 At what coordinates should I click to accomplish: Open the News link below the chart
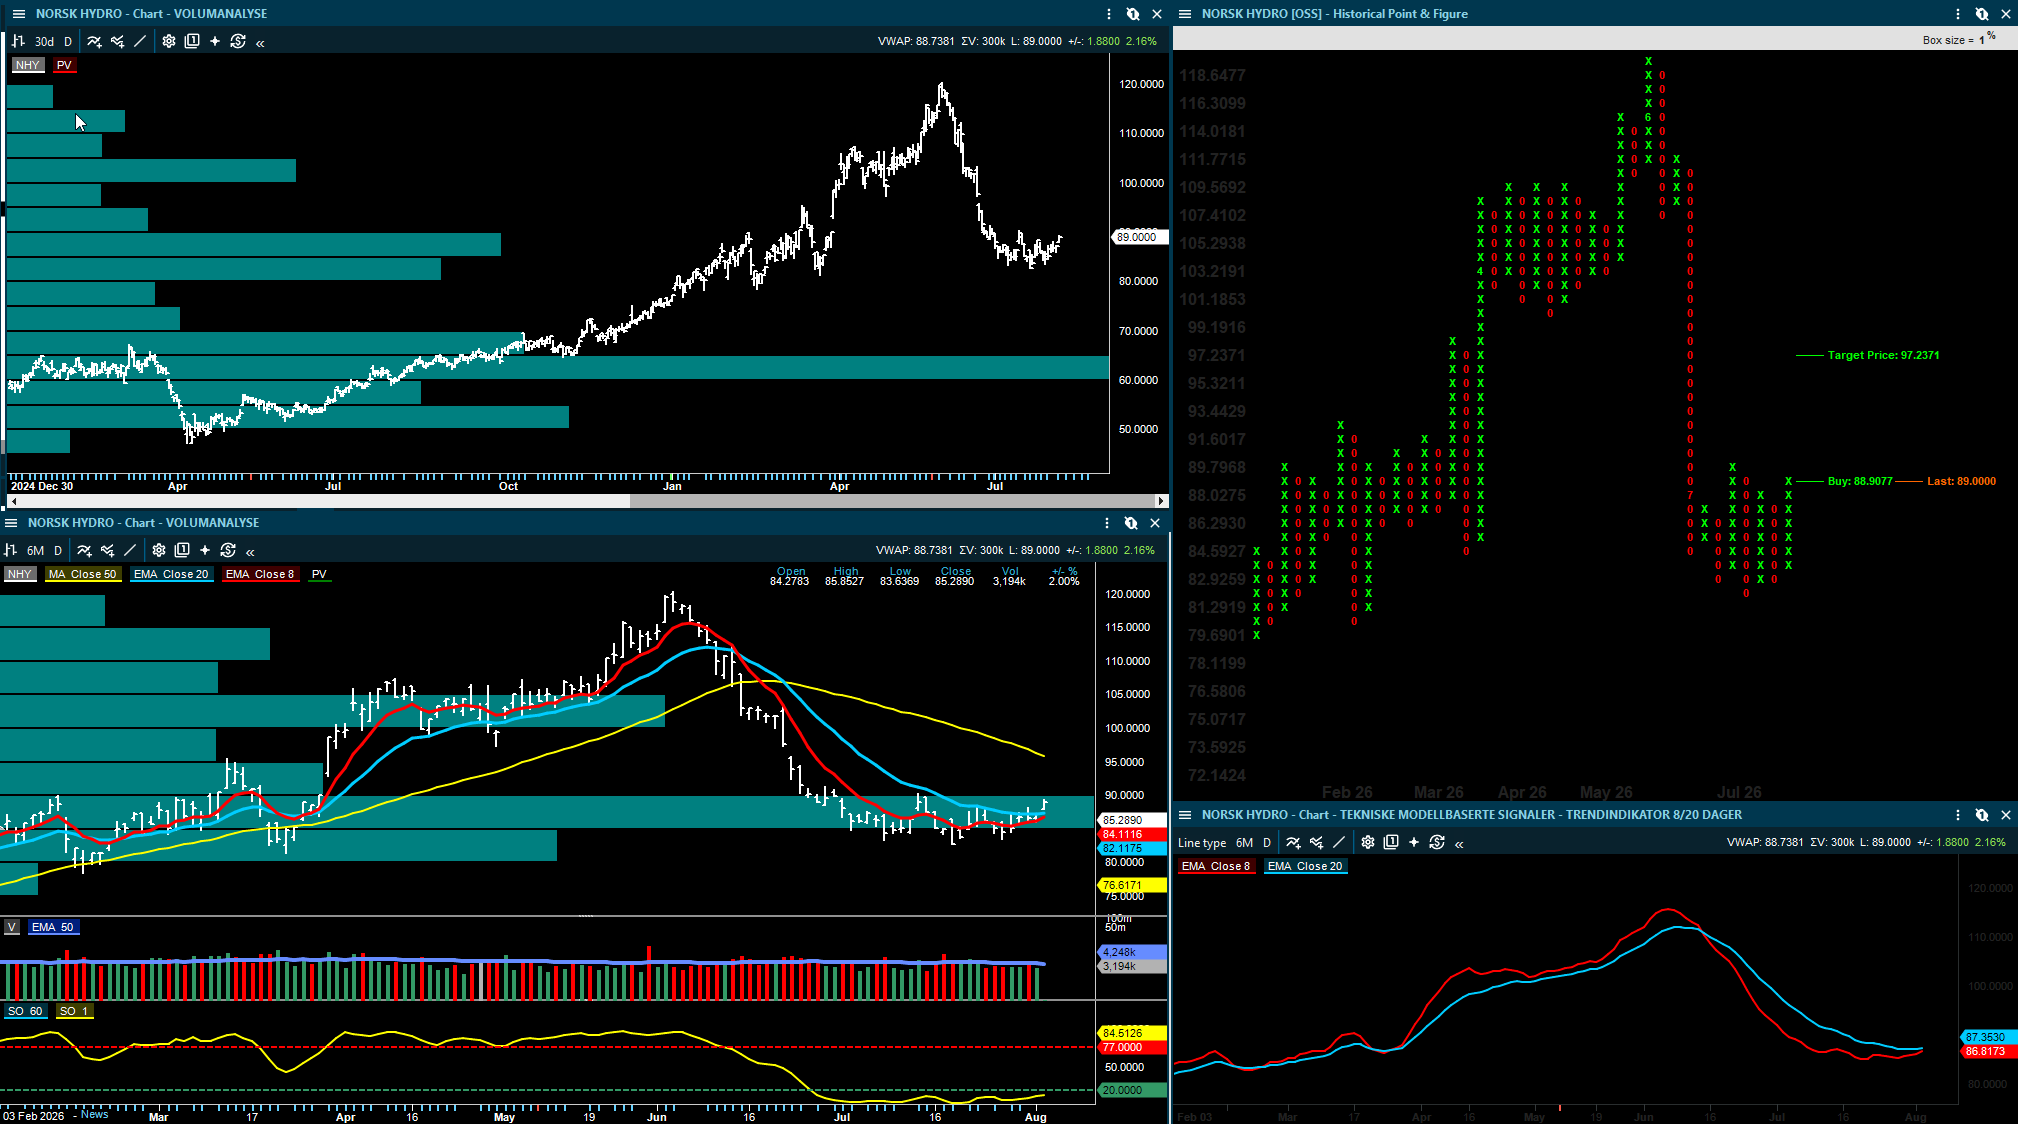coord(94,1114)
